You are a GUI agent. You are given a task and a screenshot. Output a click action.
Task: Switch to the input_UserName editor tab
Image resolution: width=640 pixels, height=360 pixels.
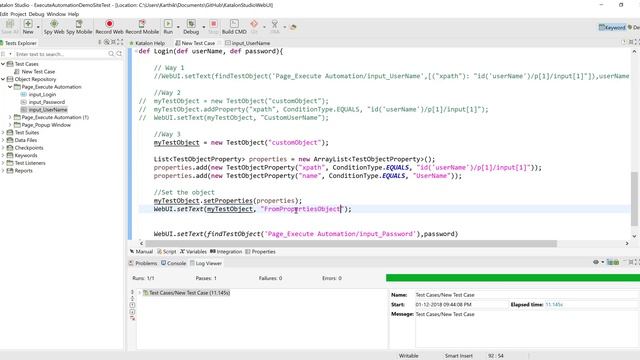pyautogui.click(x=247, y=43)
